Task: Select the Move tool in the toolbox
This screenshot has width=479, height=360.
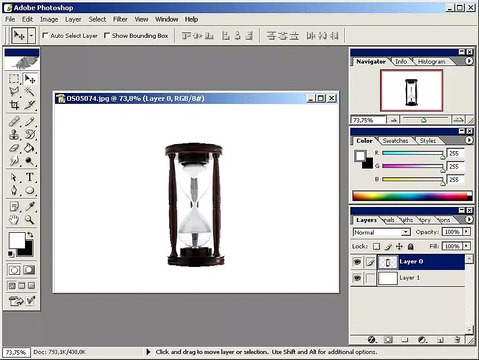Action: coord(30,79)
